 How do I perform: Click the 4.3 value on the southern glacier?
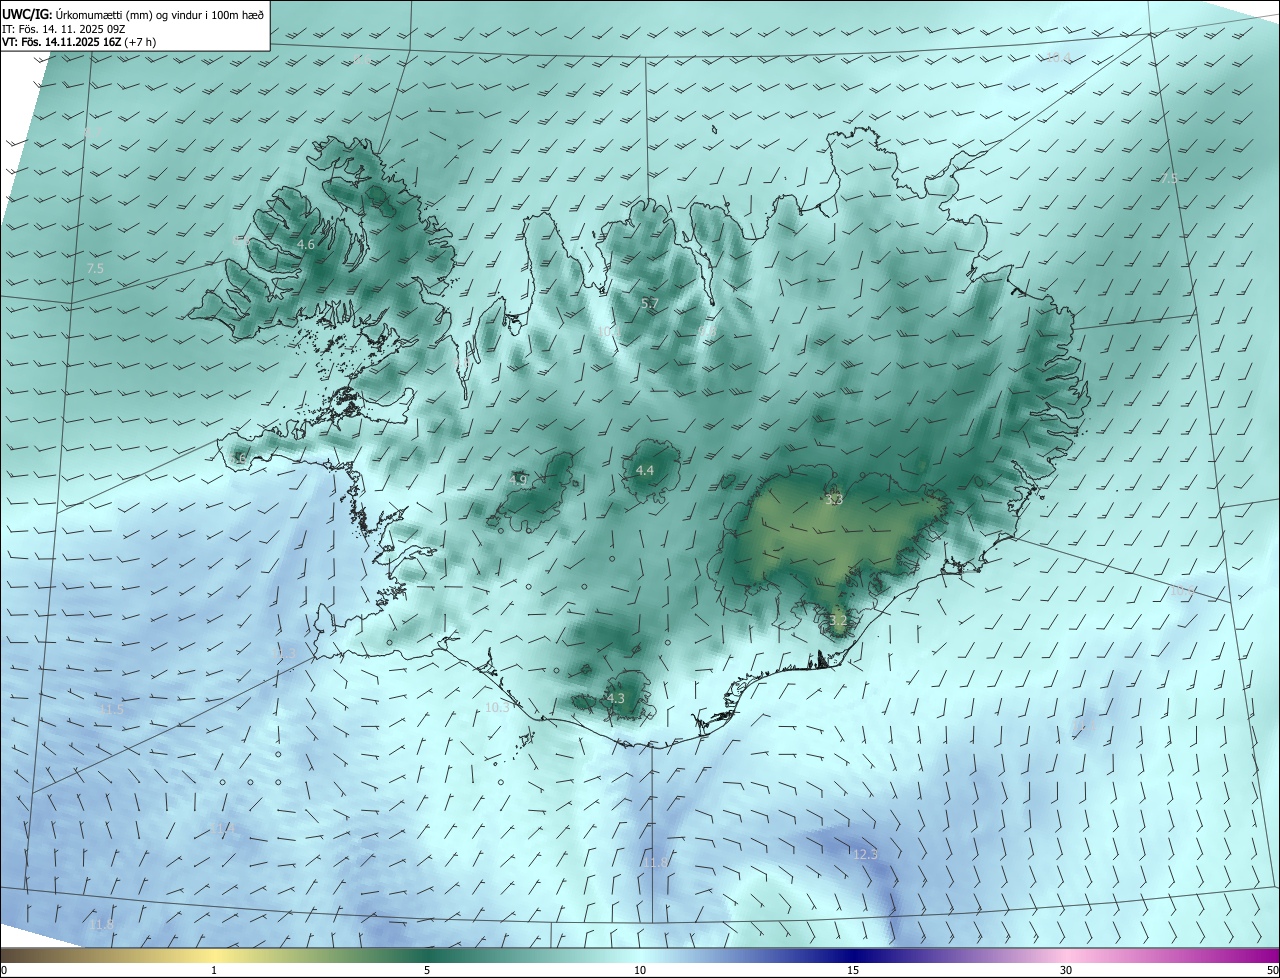(616, 699)
